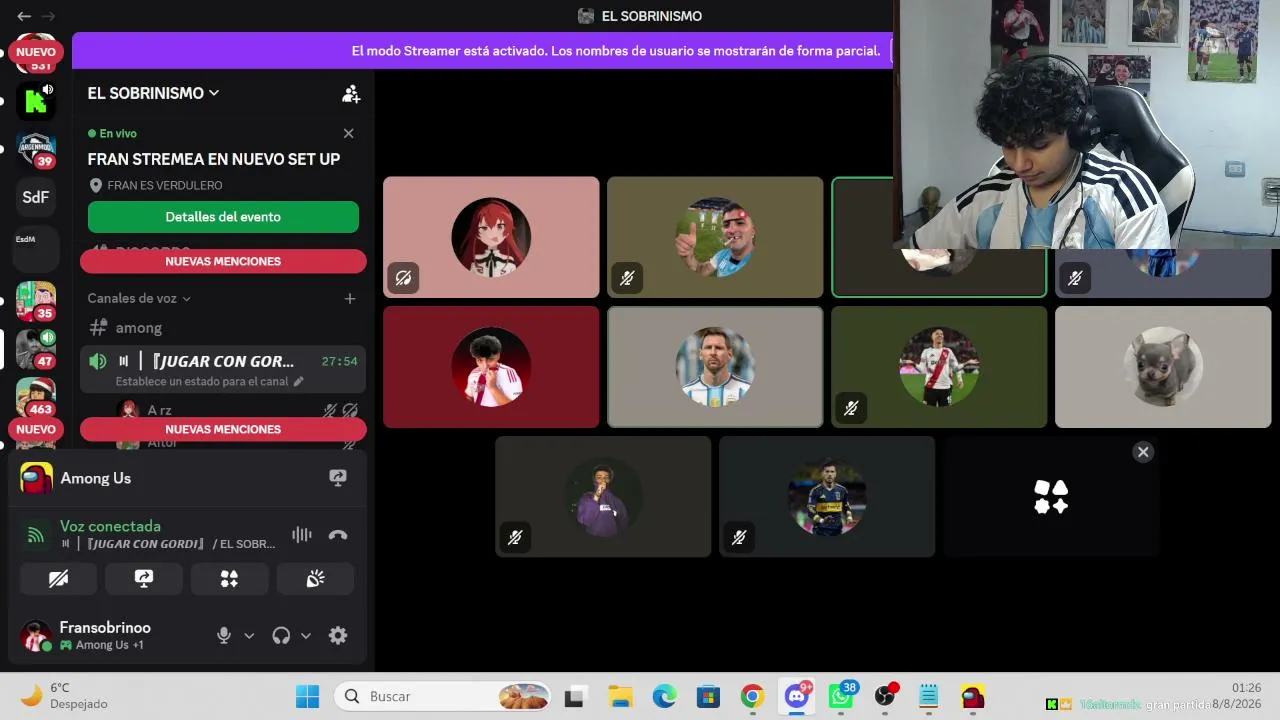Open the Argenmod server icon

[36, 149]
